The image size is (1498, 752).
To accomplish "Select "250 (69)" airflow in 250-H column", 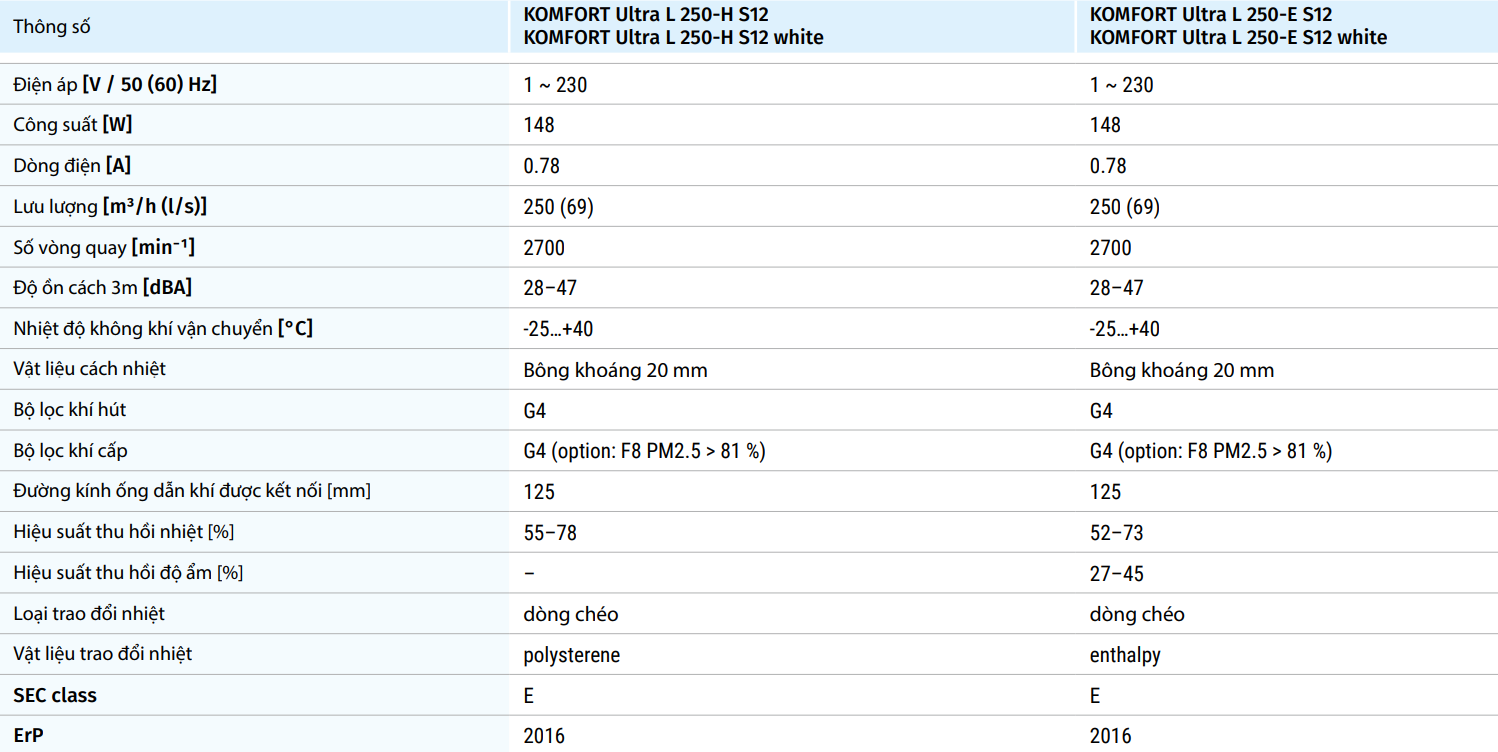I will point(561,207).
